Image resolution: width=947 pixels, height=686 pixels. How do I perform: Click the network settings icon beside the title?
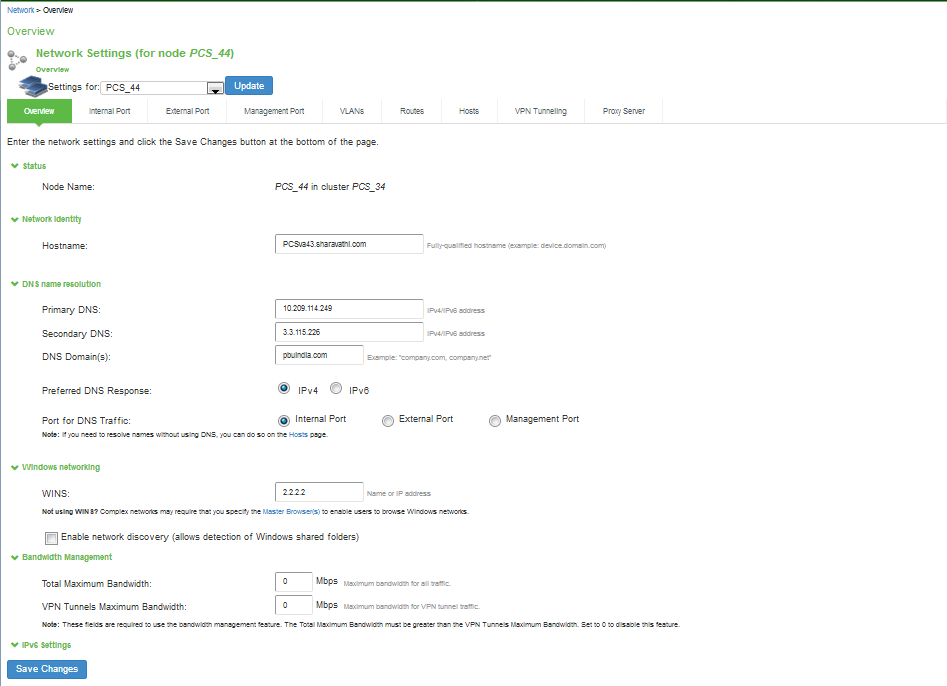click(17, 58)
